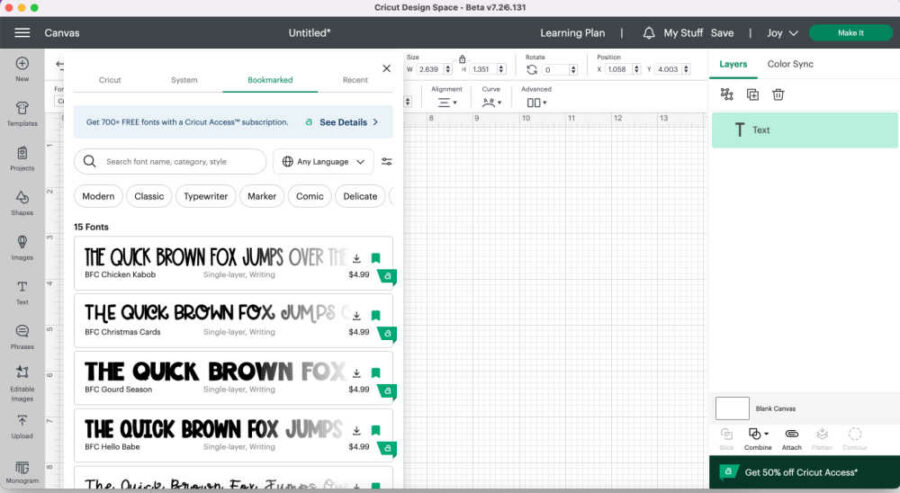Viewport: 900px width, 493px height.
Task: Expand the Any Language dropdown
Action: coord(323,161)
